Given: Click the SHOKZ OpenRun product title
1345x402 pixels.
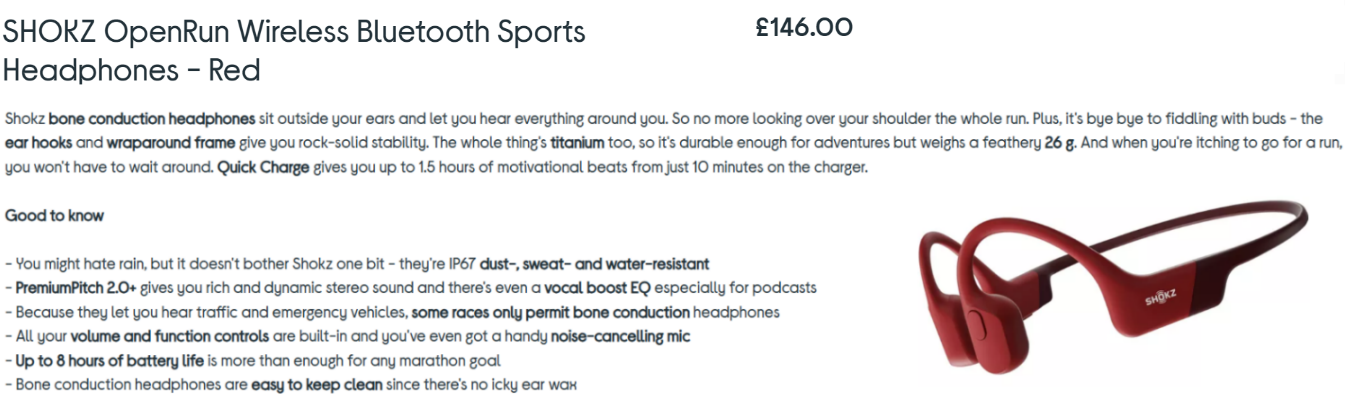Looking at the screenshot, I should pos(294,50).
